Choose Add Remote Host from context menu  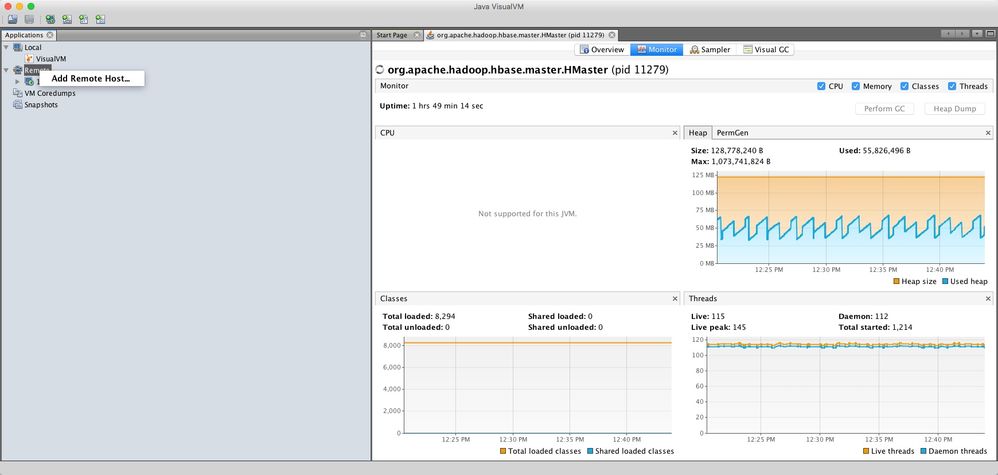coord(91,79)
